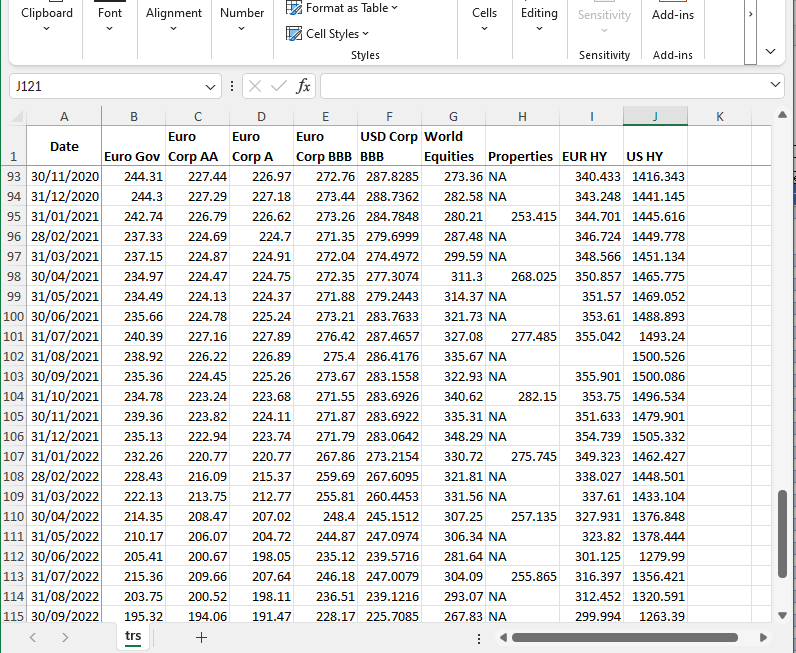This screenshot has width=796, height=653.
Task: Click the date cell 30/06/2022
Action: point(64,557)
